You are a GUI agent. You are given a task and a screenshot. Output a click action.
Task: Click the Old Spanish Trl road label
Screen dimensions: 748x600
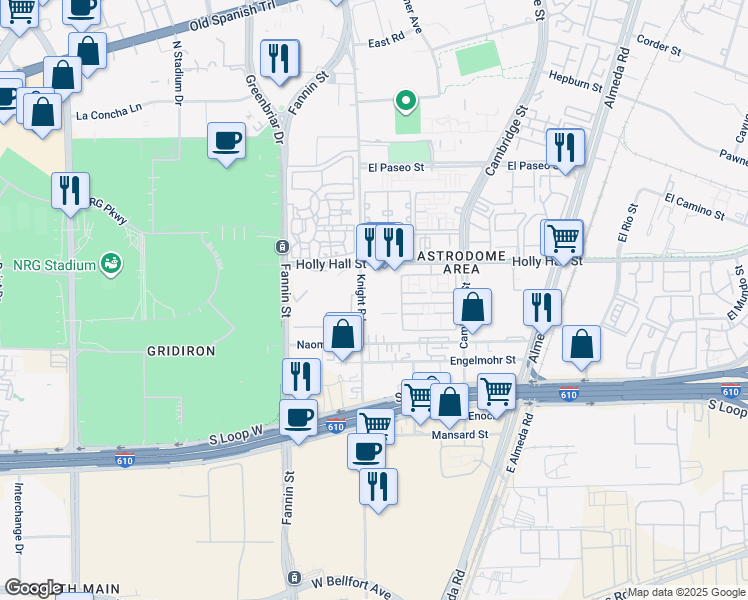click(x=232, y=16)
